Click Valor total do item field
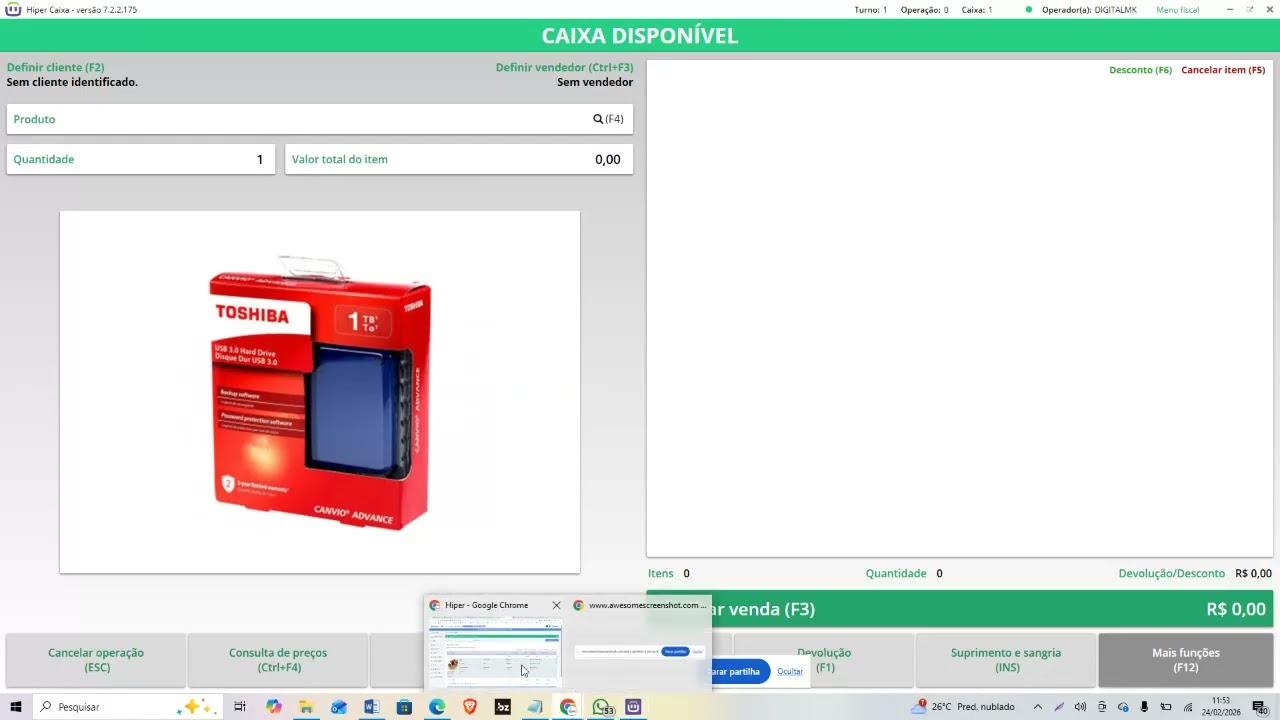This screenshot has height=720, width=1280. click(459, 159)
